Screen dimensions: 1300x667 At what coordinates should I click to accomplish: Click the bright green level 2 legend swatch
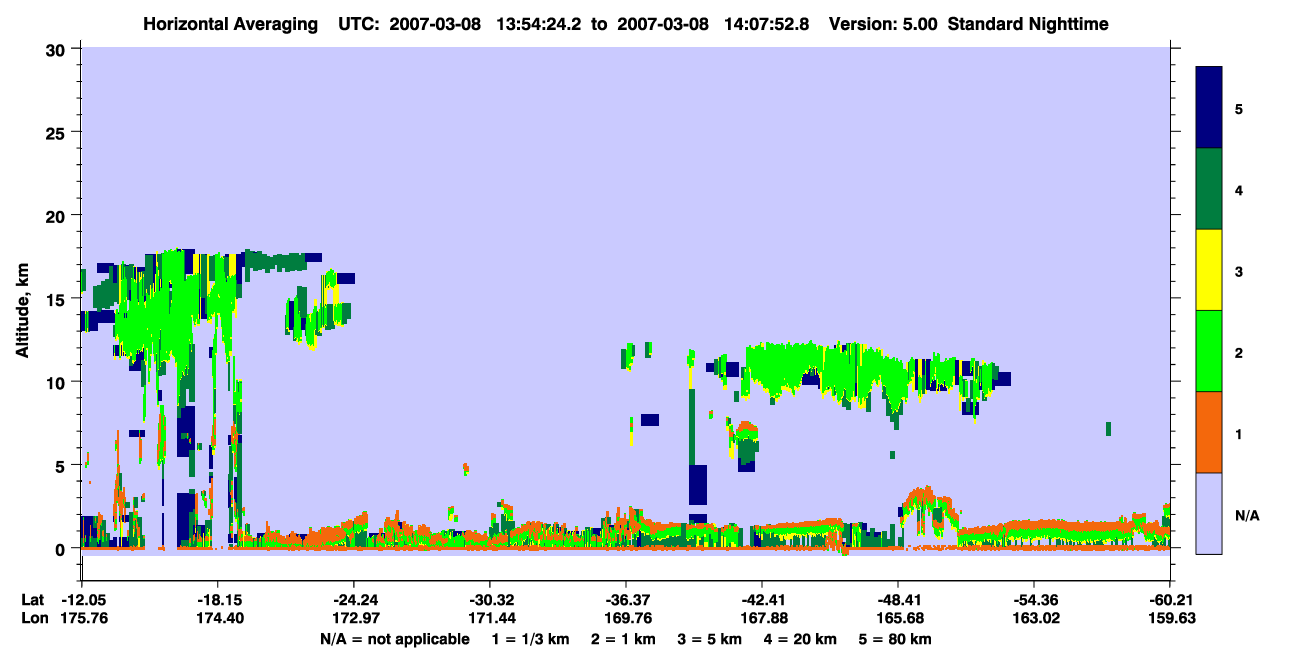pyautogui.click(x=1210, y=351)
